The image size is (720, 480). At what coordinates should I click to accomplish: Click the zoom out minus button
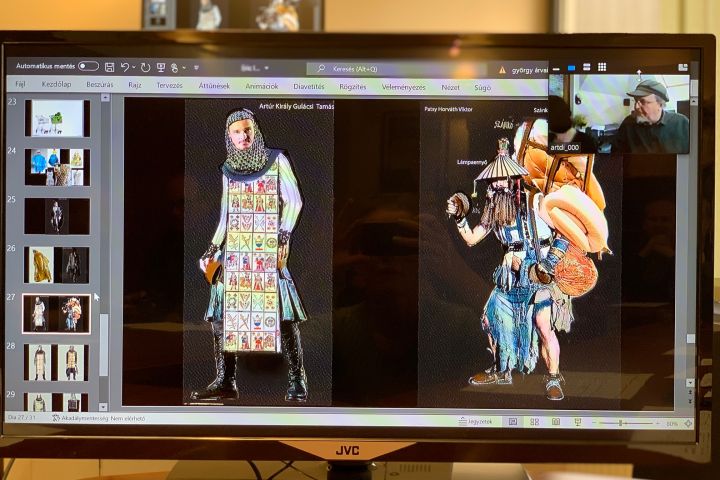[594, 423]
